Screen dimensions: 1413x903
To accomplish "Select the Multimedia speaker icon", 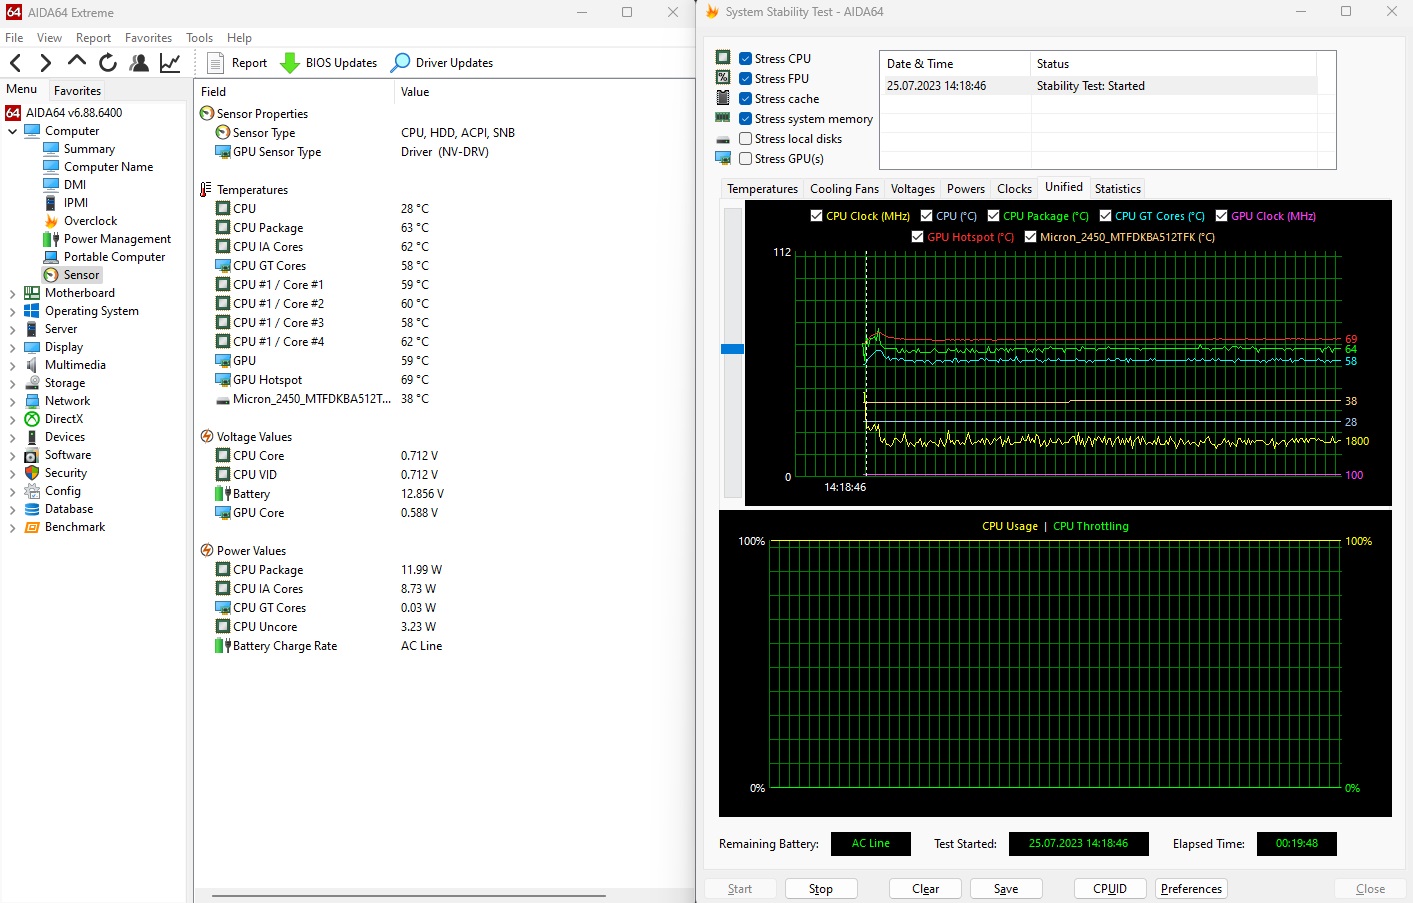I will 32,365.
